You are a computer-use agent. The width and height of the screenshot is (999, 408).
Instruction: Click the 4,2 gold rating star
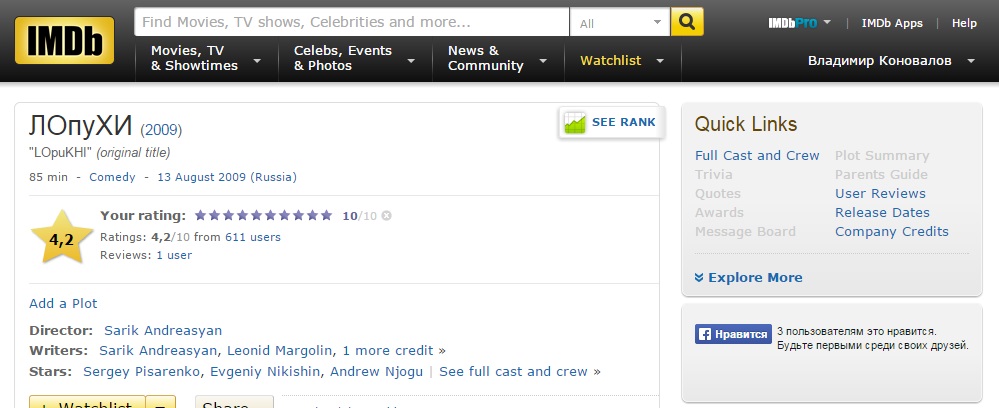click(x=62, y=237)
